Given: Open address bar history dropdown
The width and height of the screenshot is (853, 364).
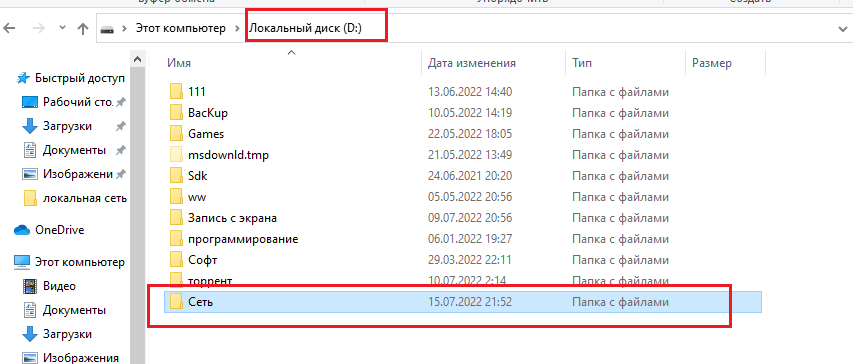Looking at the screenshot, I should pos(843,29).
